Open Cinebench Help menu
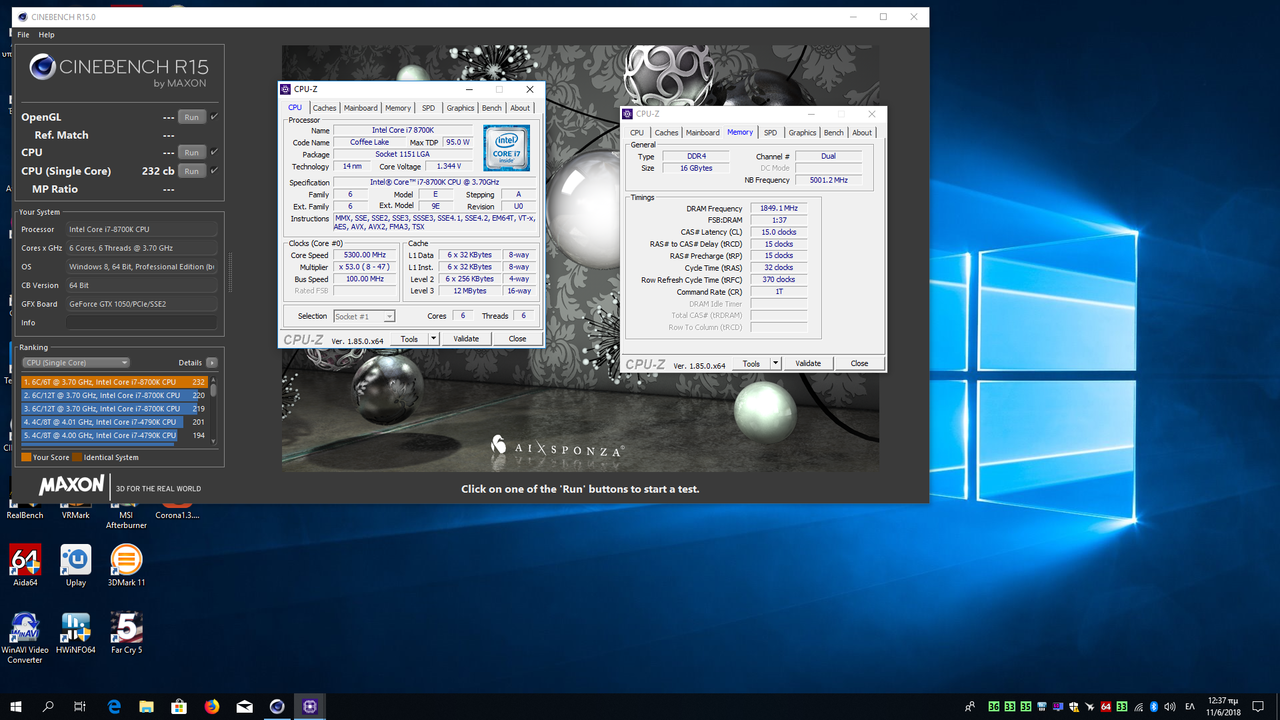 tap(46, 35)
